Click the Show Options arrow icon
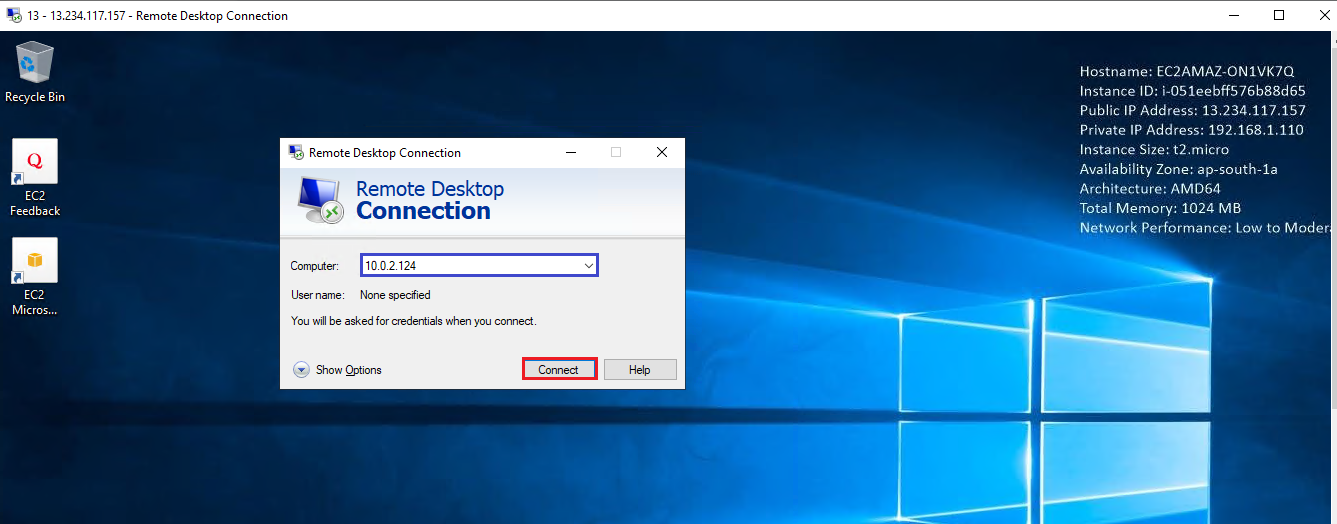 click(x=301, y=370)
